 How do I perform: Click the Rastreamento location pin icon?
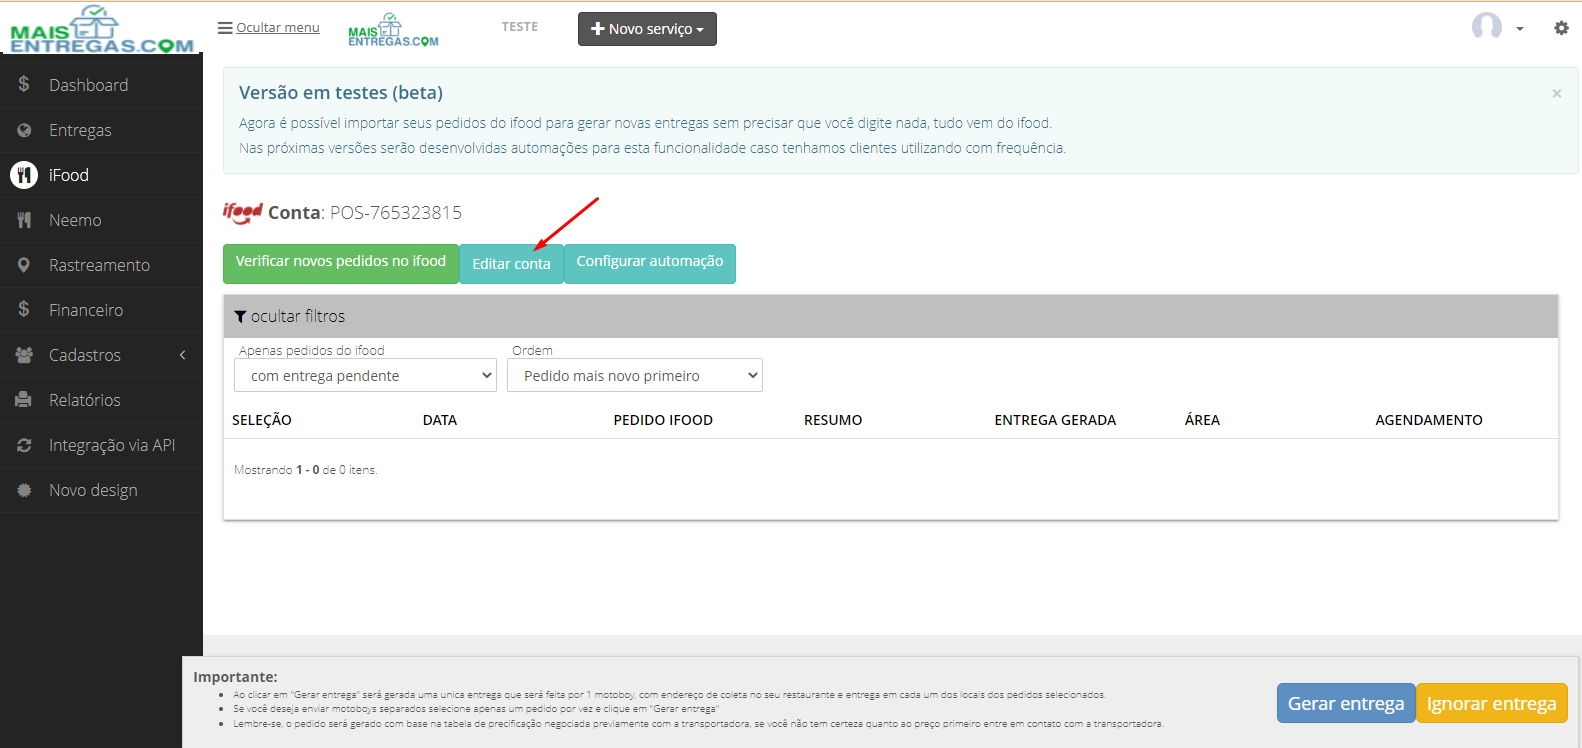[24, 265]
